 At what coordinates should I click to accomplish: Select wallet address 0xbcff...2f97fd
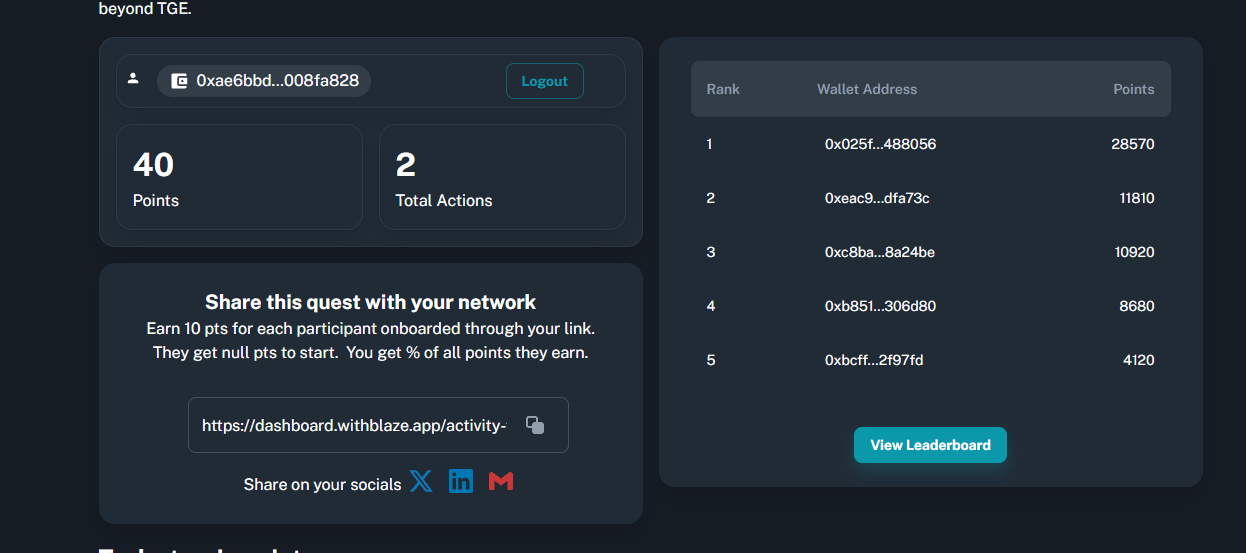pyautogui.click(x=874, y=360)
